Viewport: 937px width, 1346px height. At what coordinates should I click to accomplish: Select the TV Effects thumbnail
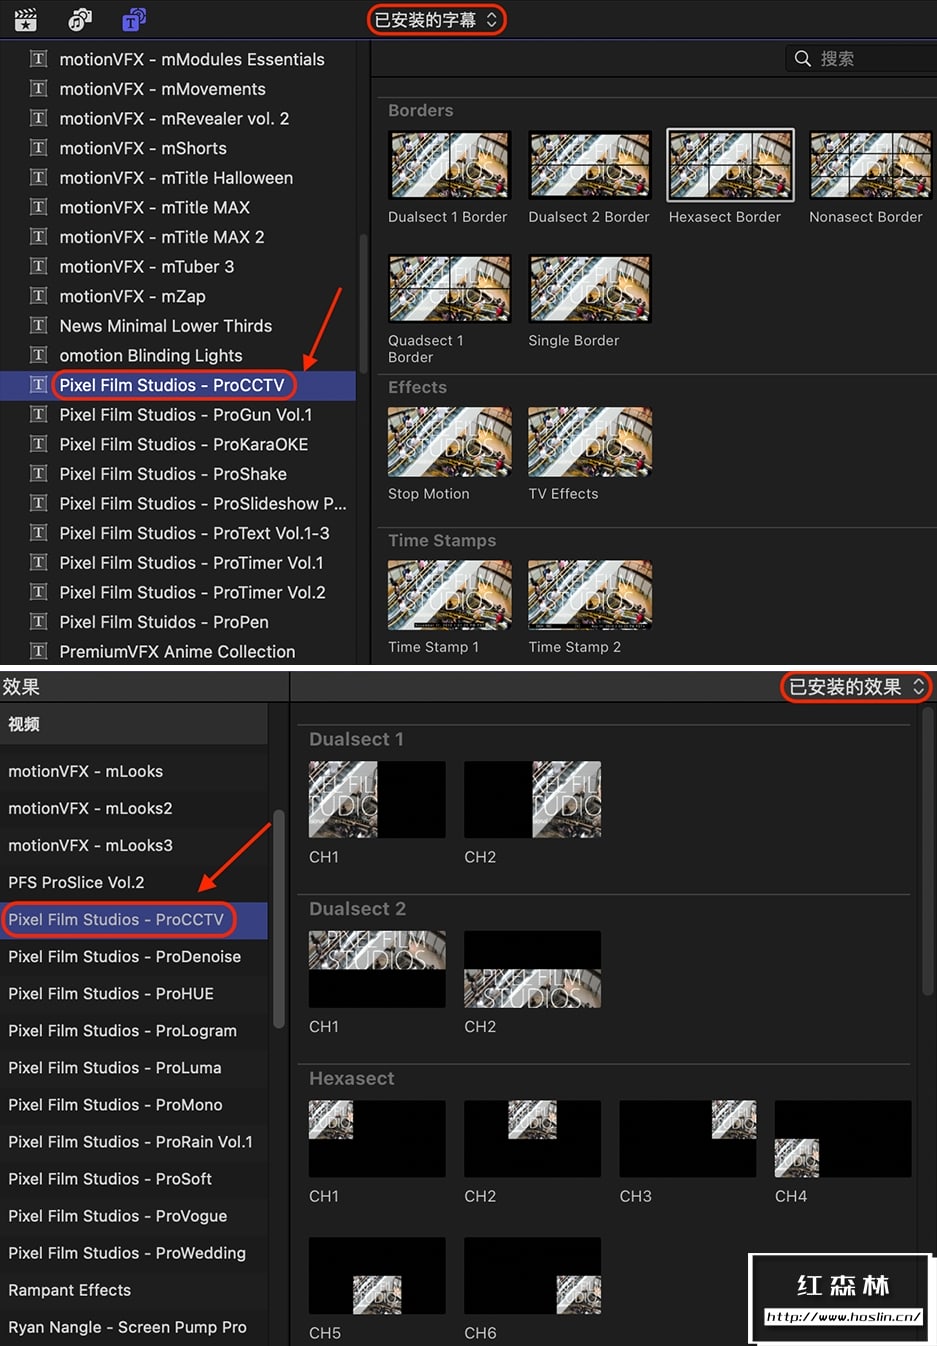[x=590, y=442]
